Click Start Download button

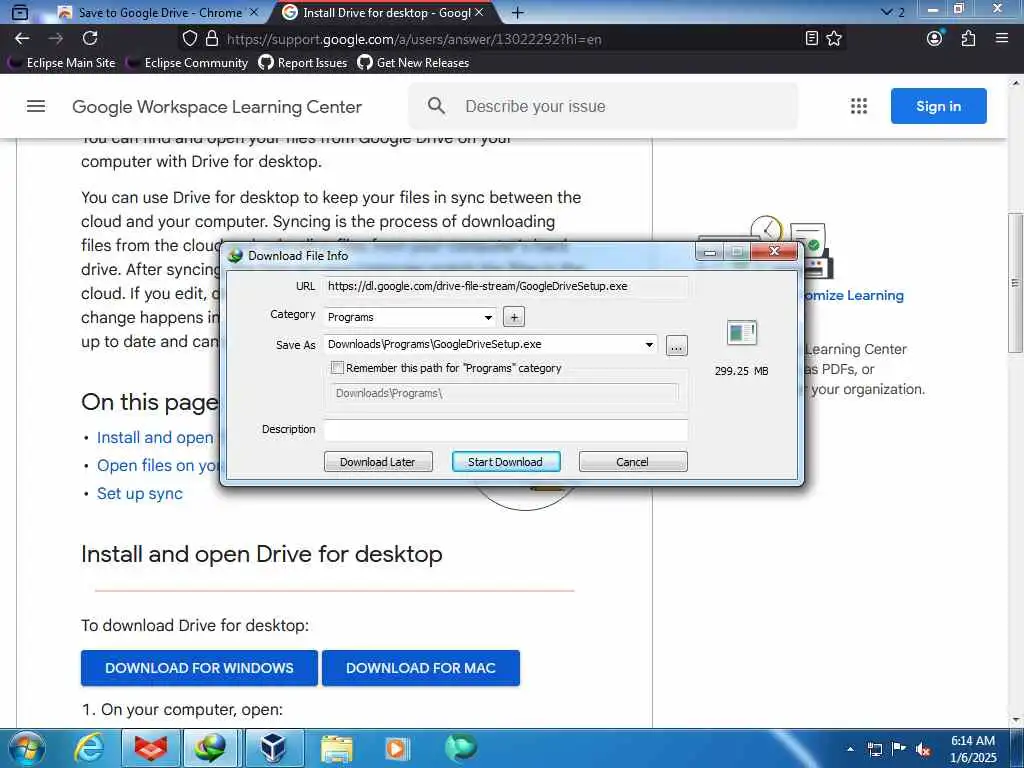tap(505, 462)
